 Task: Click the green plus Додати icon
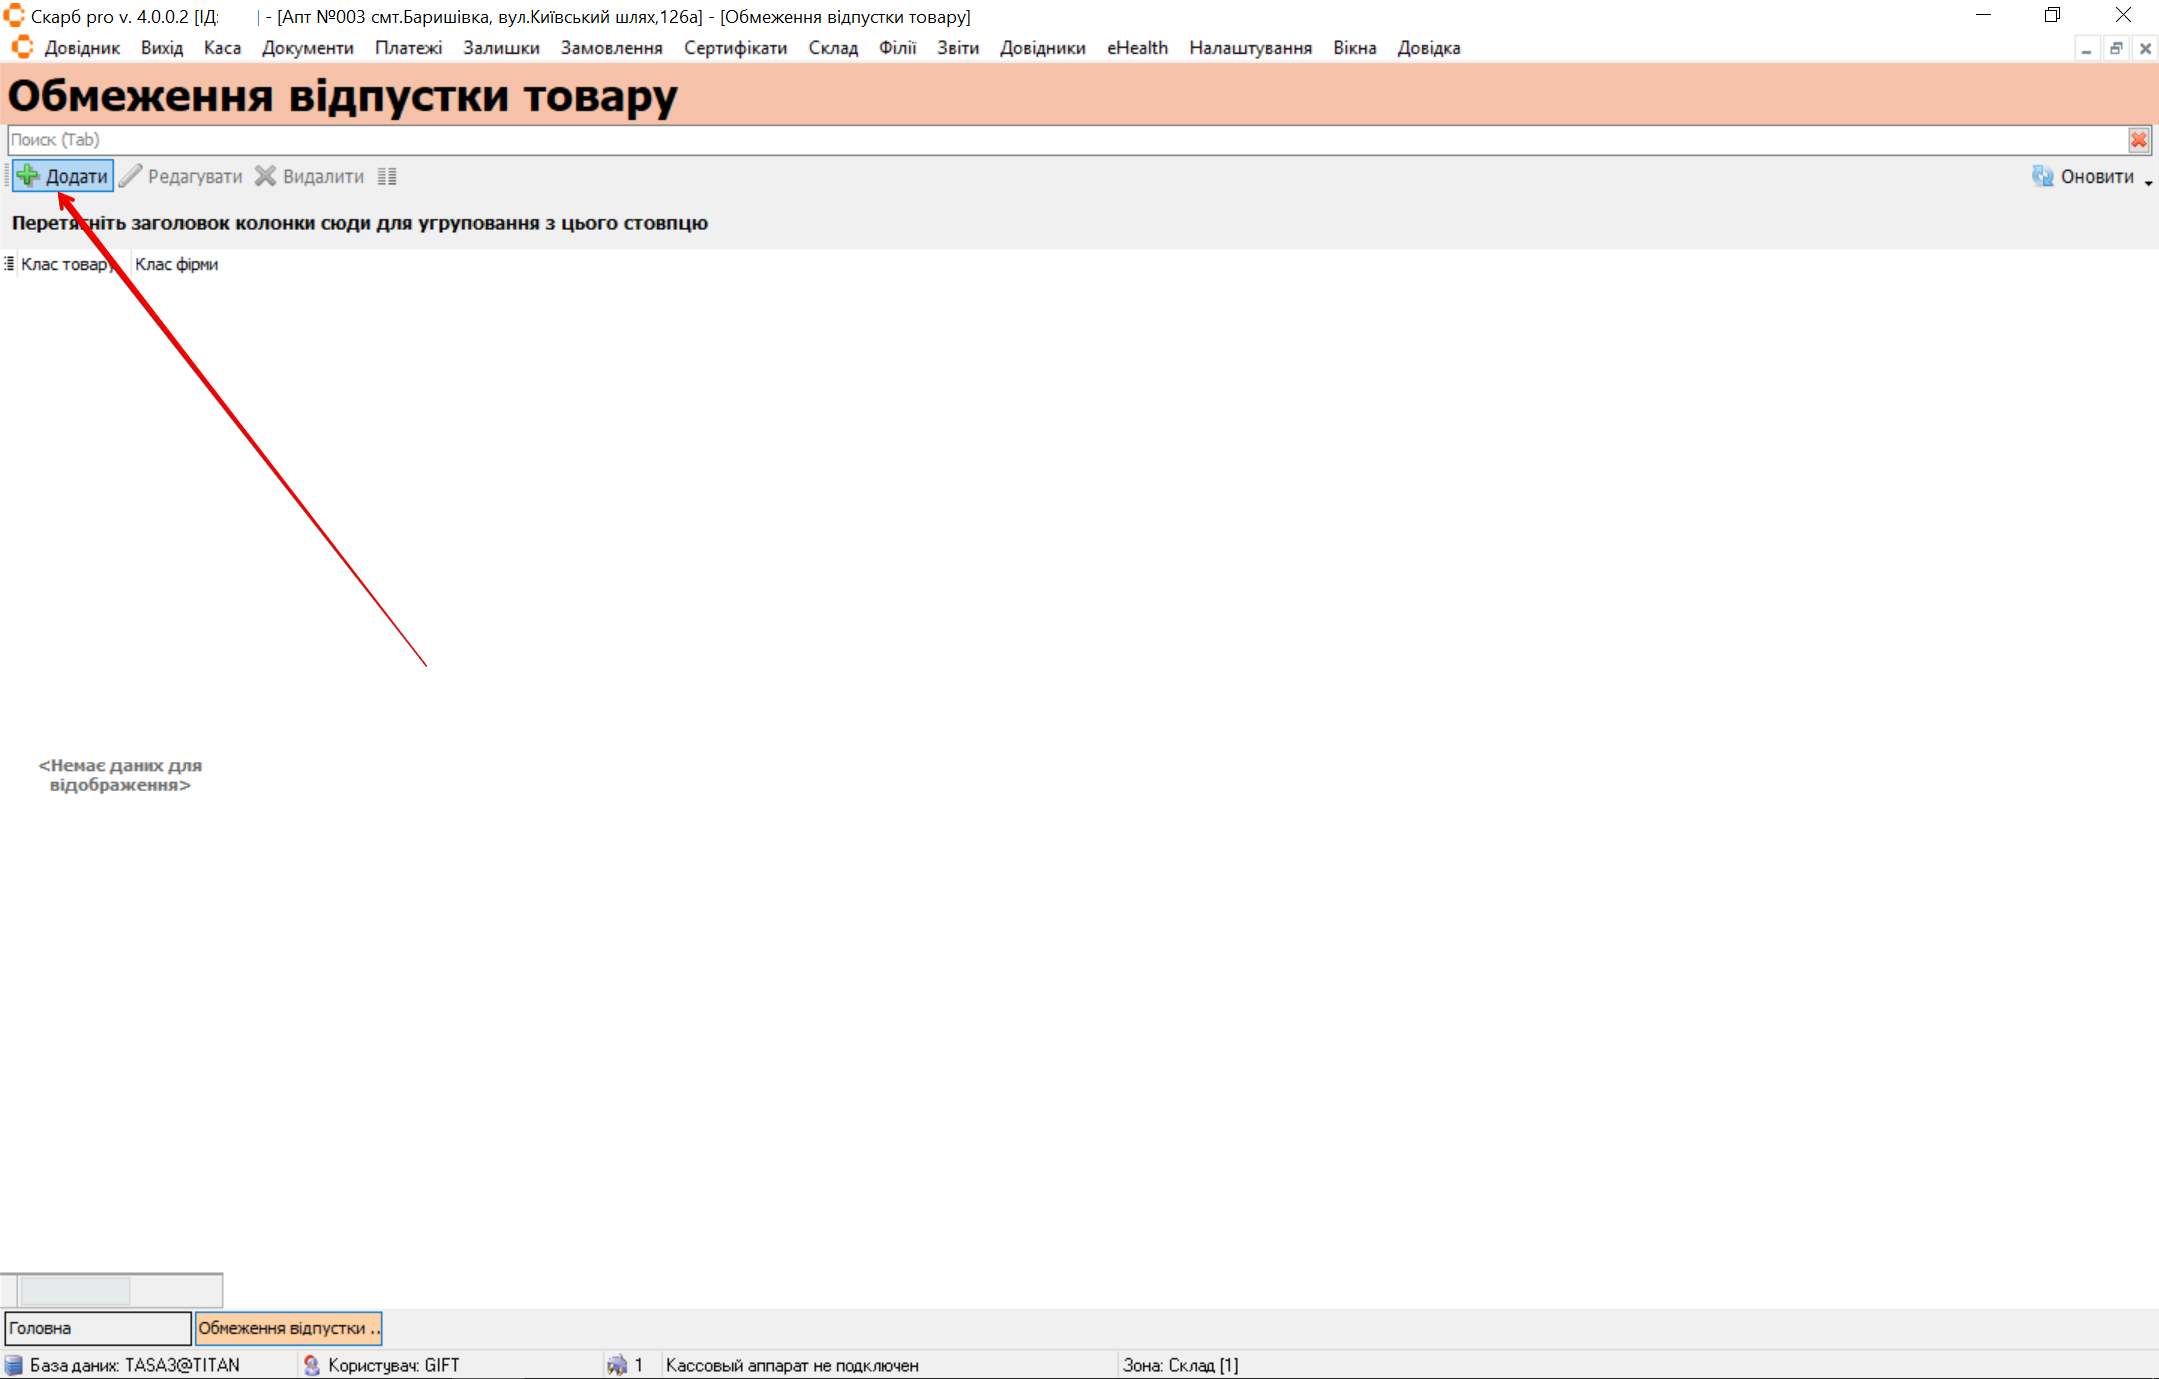click(x=28, y=176)
